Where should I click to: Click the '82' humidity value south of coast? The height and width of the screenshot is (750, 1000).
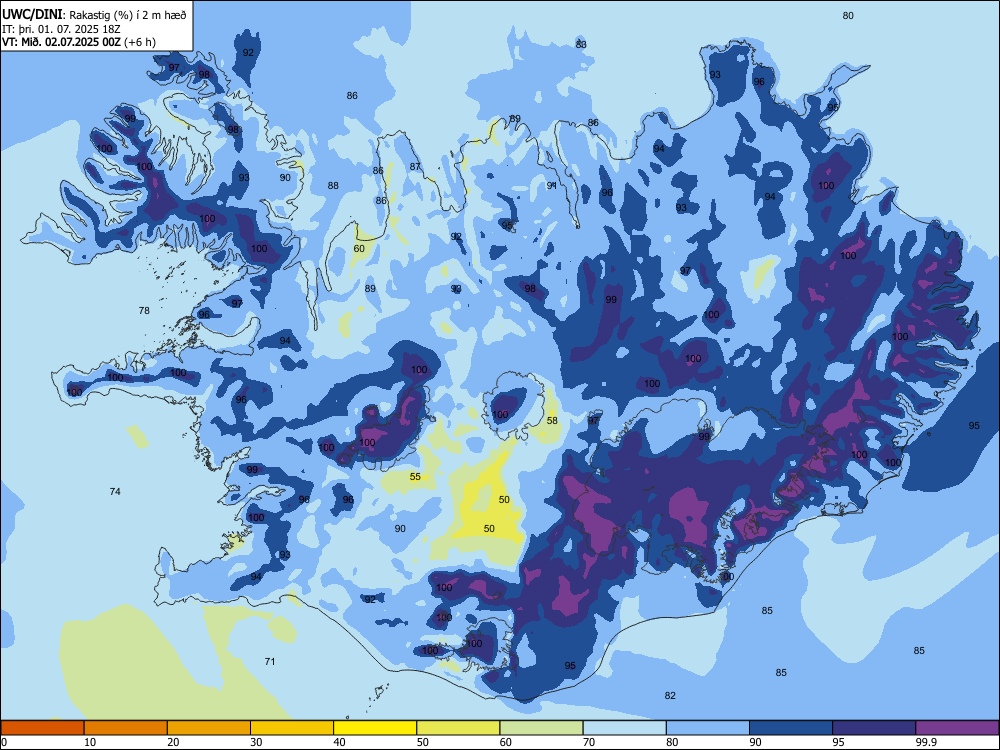670,695
